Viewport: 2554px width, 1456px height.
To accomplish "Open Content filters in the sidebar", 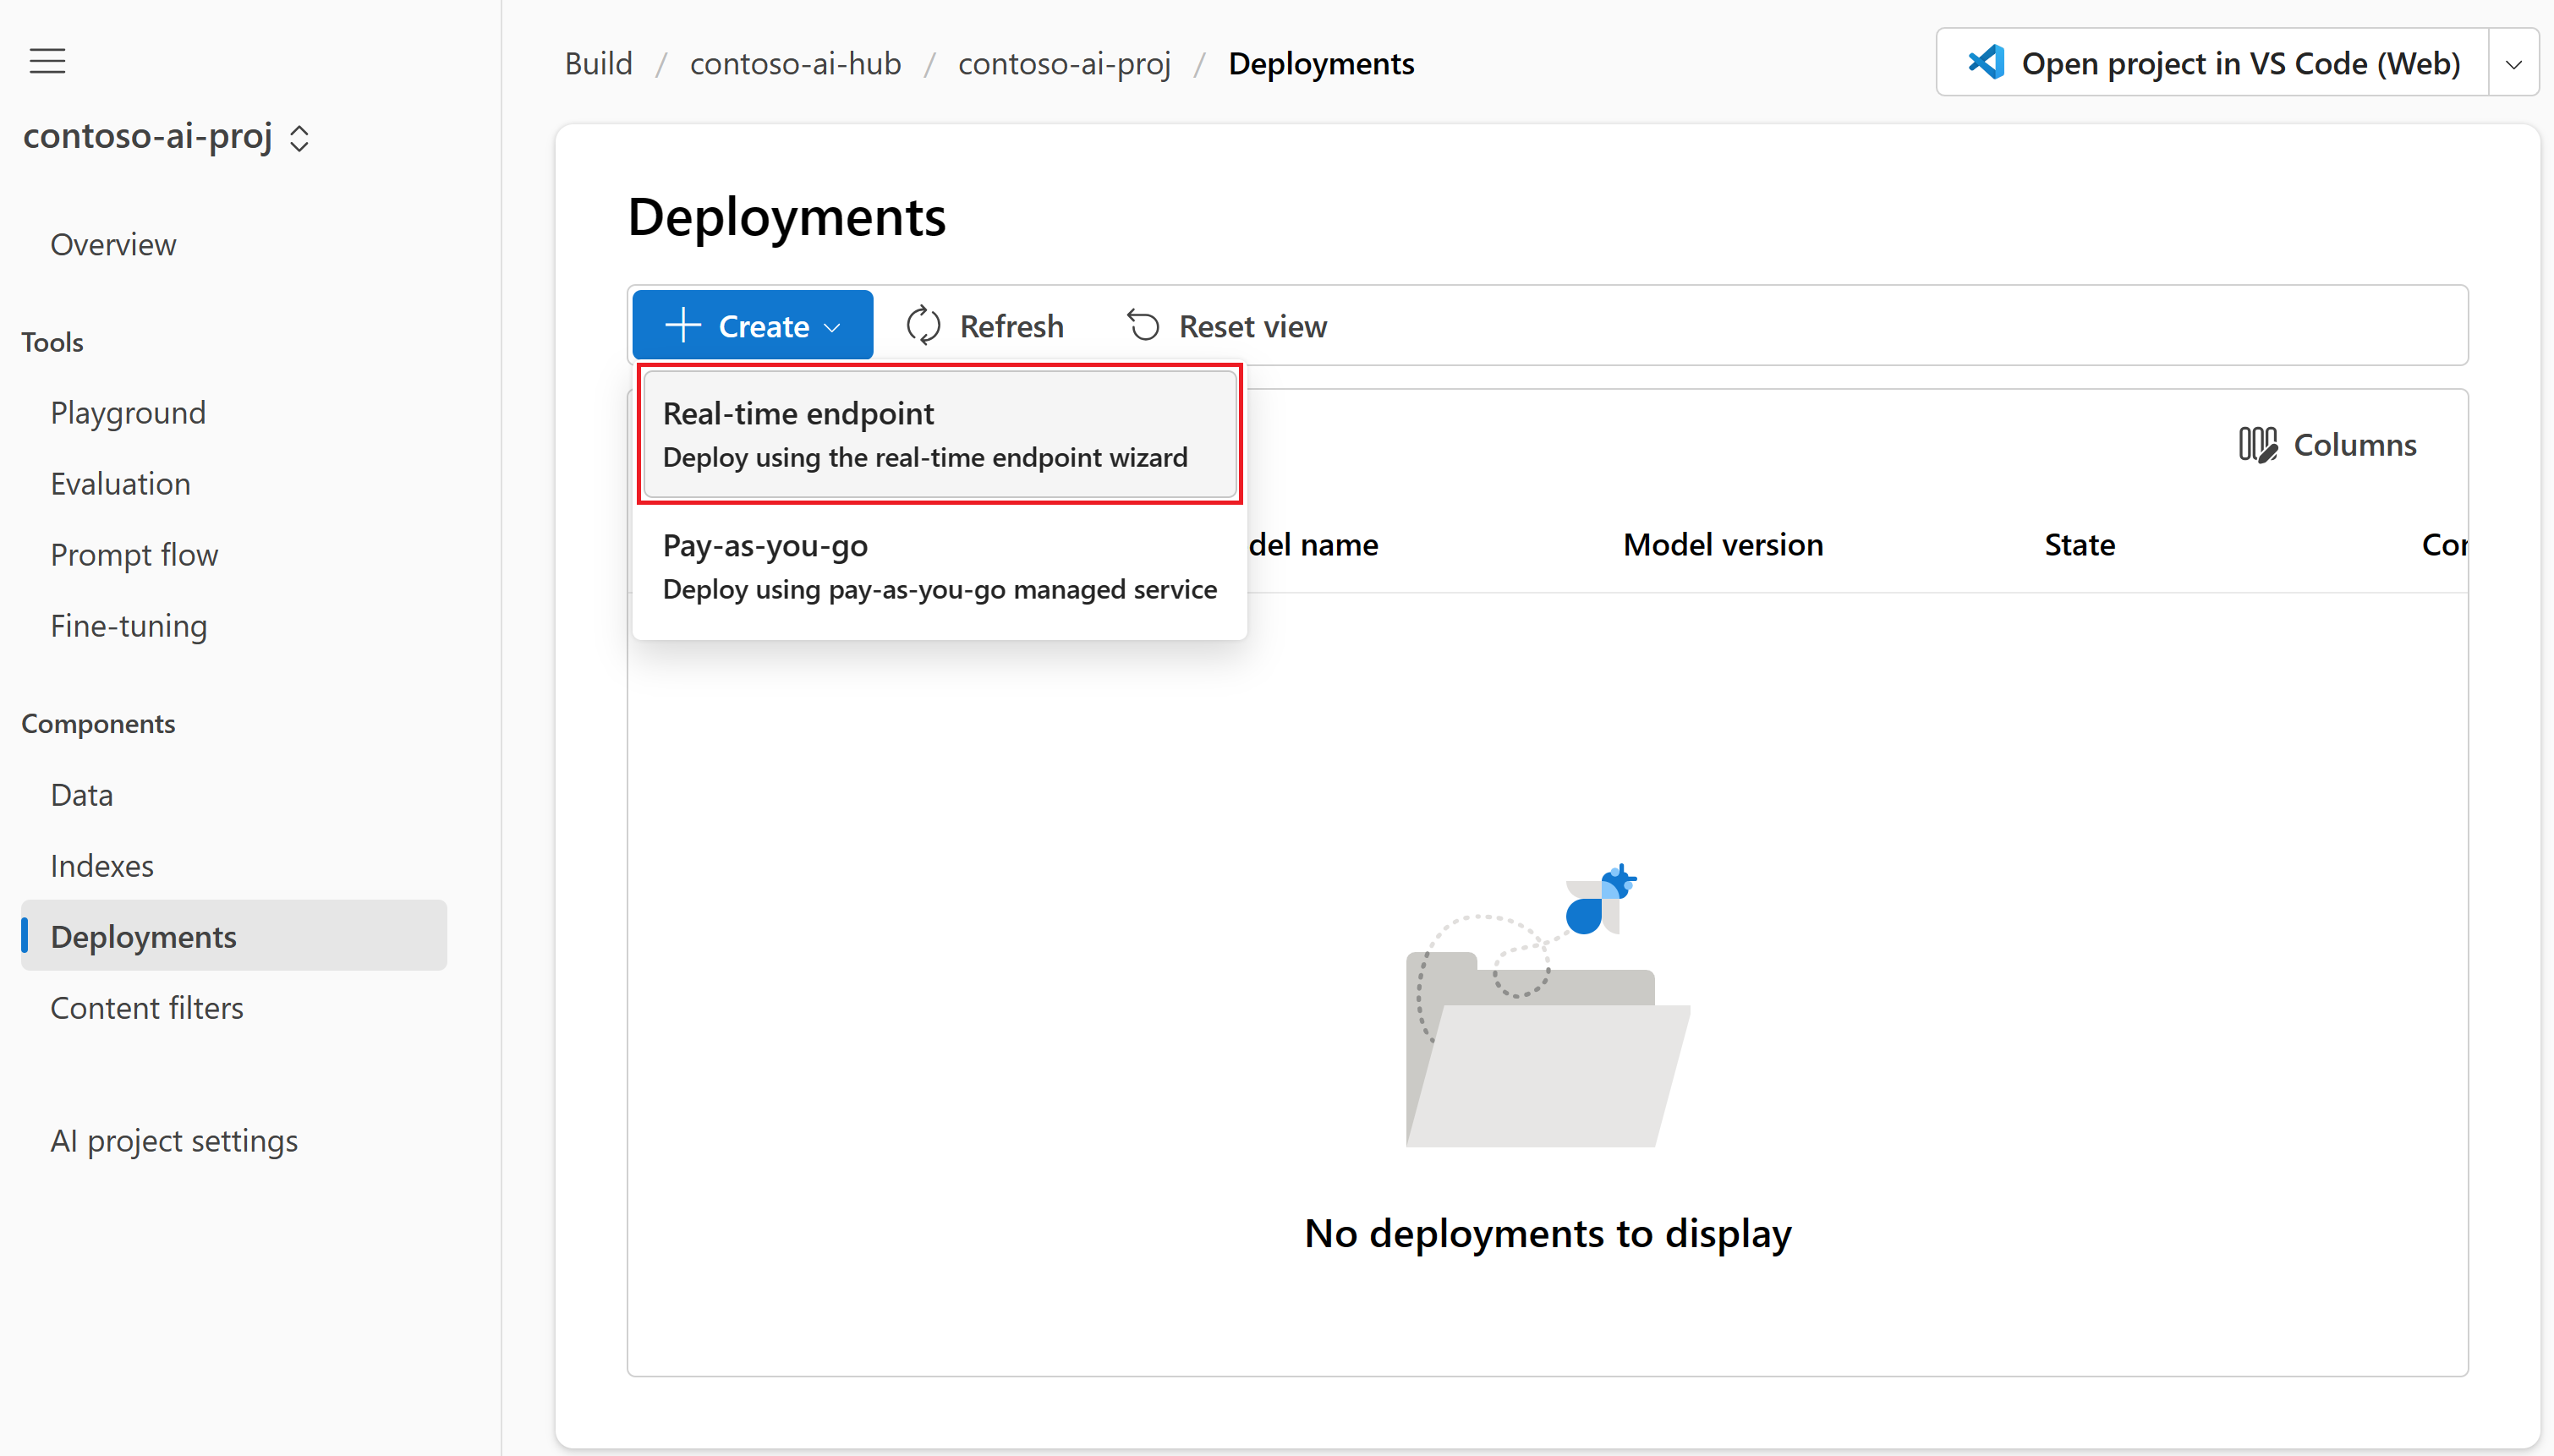I will 147,1008.
